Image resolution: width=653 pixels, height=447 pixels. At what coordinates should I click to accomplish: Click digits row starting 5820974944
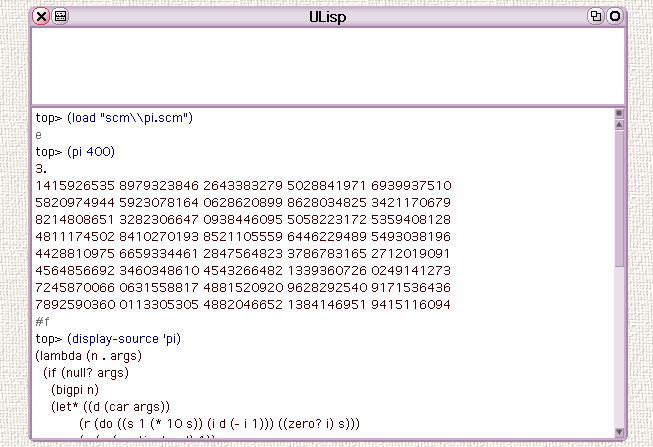pyautogui.click(x=243, y=202)
